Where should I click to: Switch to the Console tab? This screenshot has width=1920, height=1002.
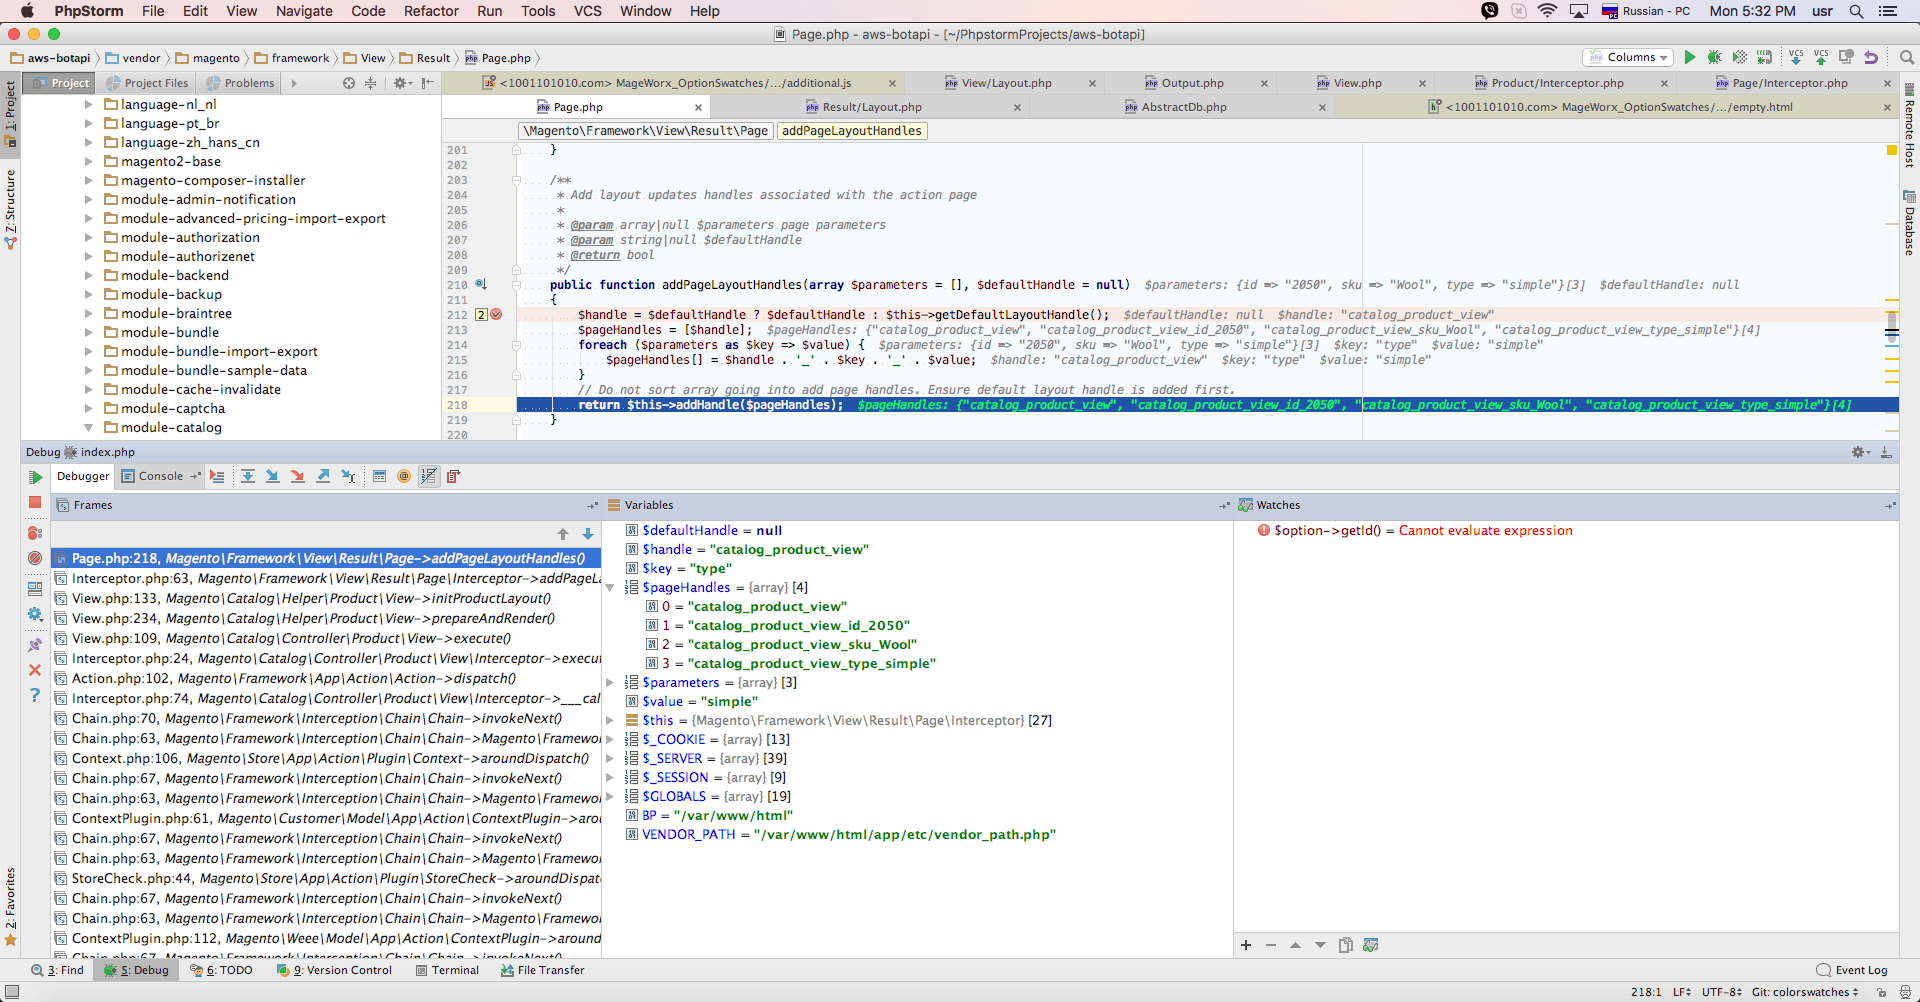160,476
